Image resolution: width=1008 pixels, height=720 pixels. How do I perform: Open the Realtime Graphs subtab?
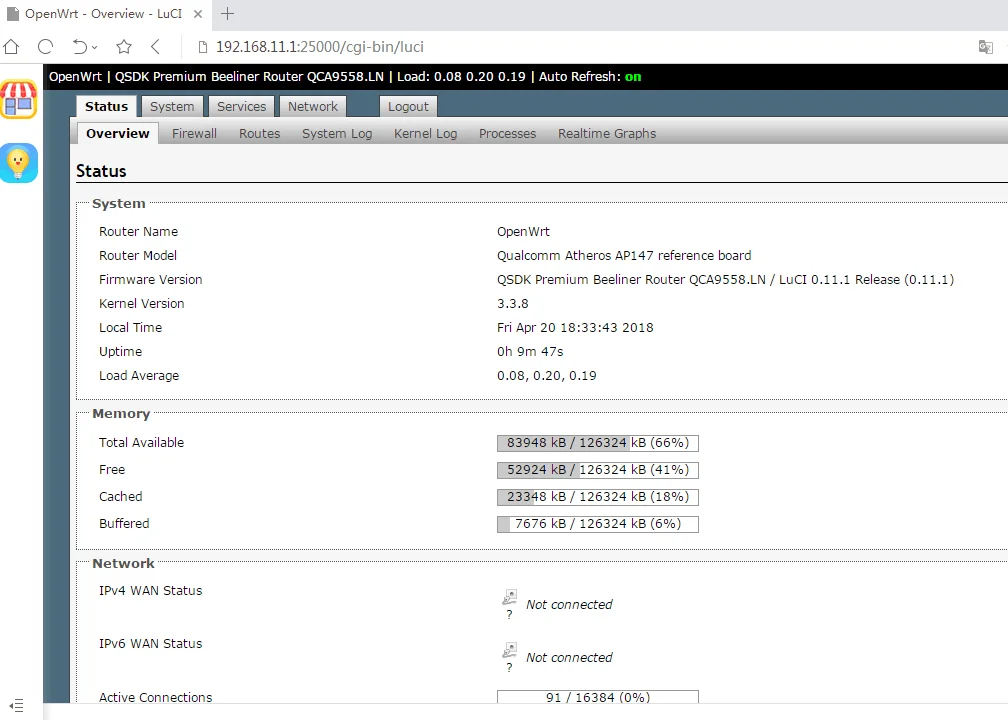pos(607,134)
